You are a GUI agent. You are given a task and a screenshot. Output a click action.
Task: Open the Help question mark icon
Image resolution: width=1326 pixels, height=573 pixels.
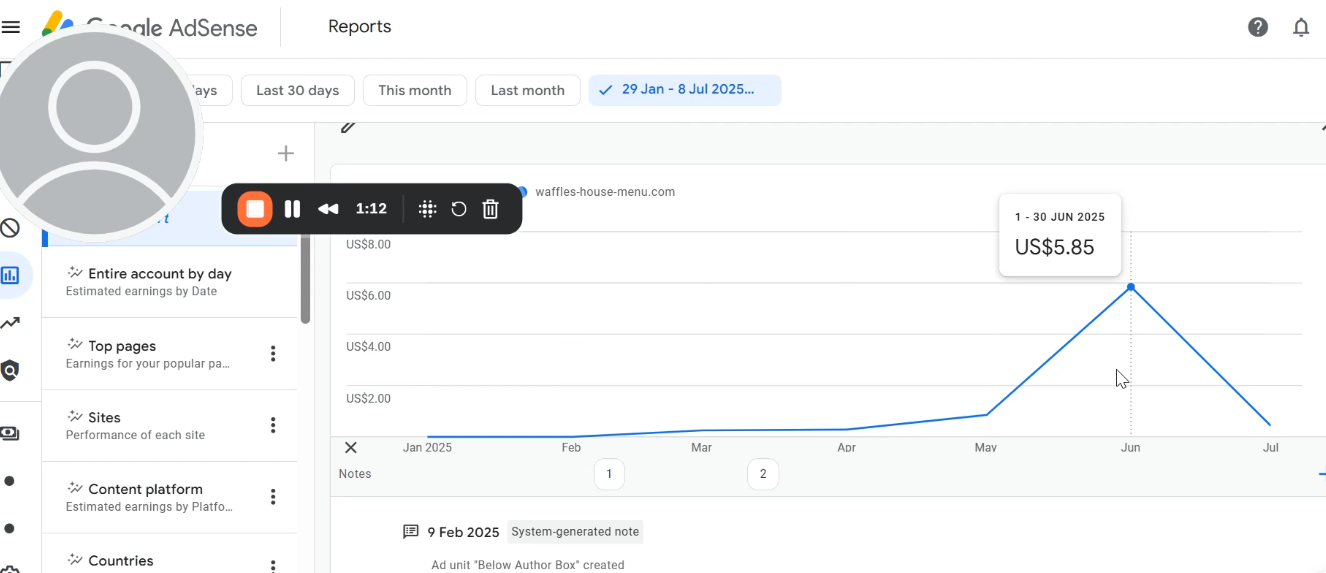coord(1258,27)
